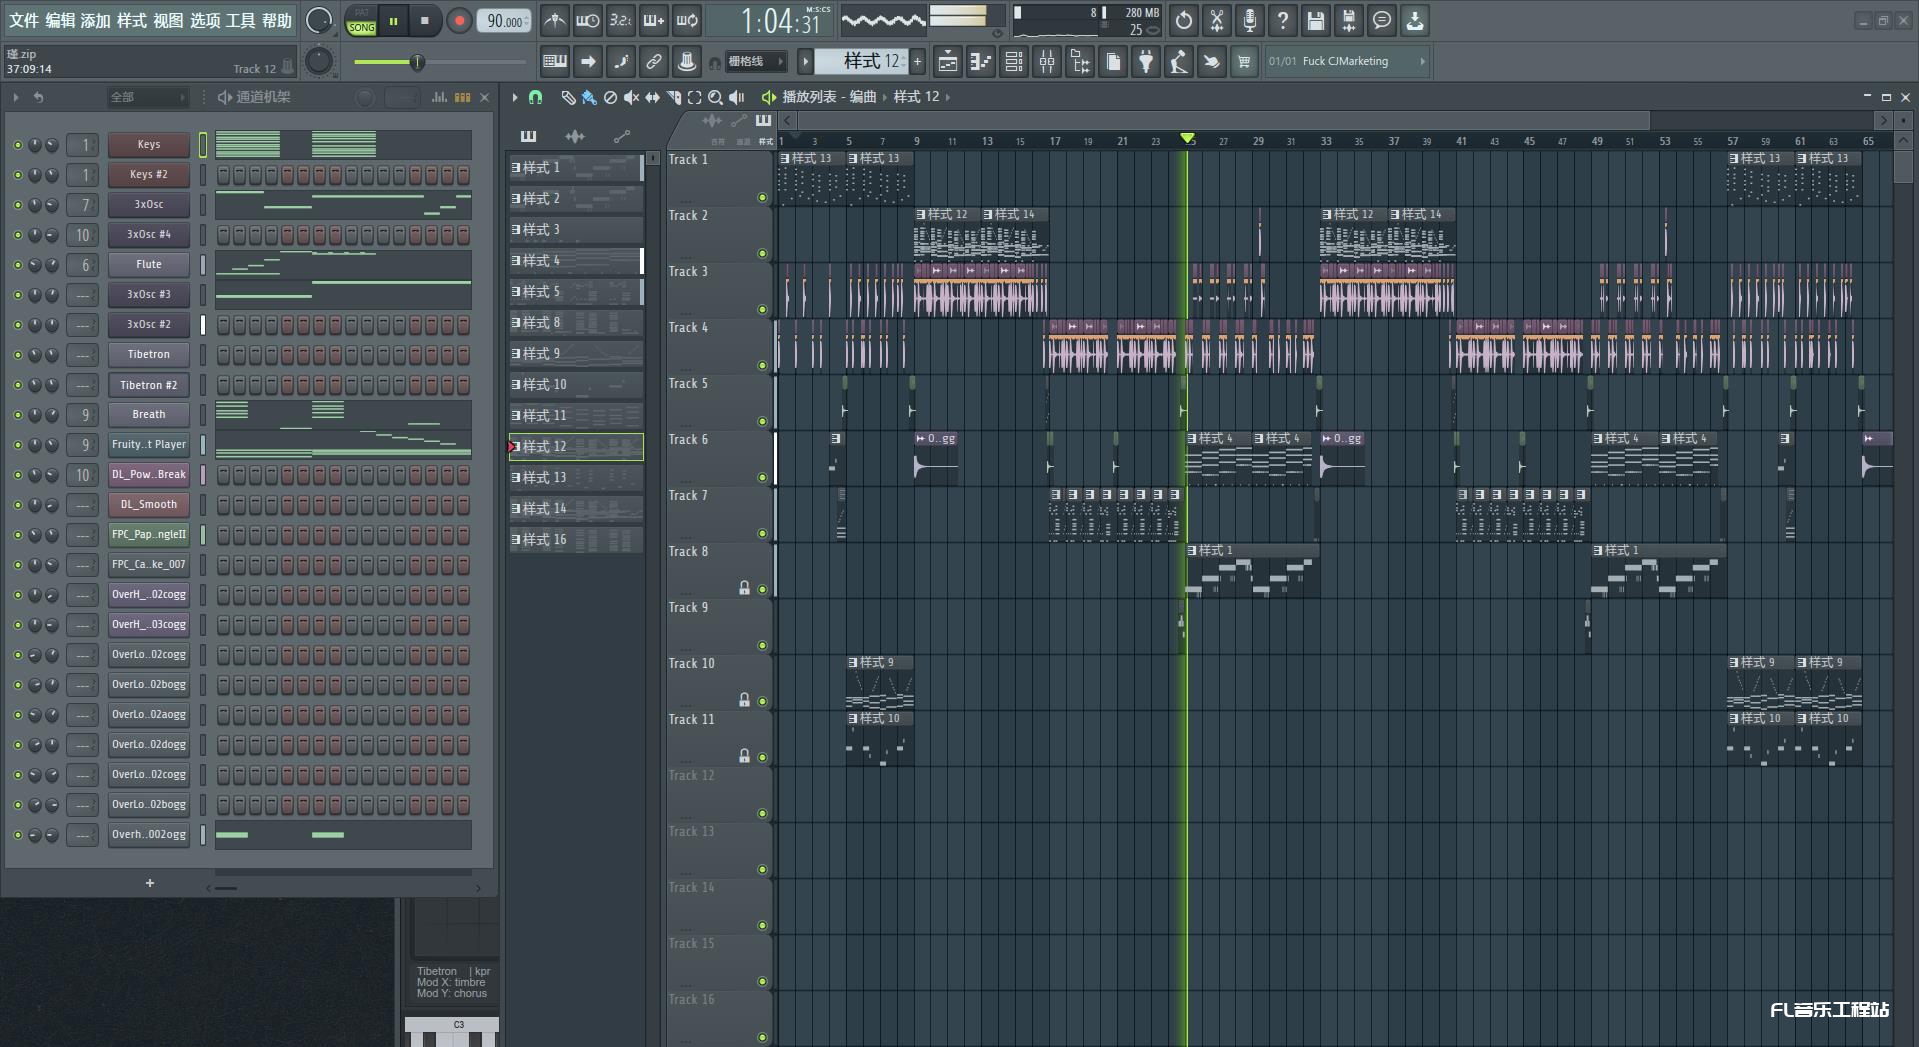This screenshot has width=1919, height=1047.
Task: Open the 选项 menu
Action: [204, 20]
